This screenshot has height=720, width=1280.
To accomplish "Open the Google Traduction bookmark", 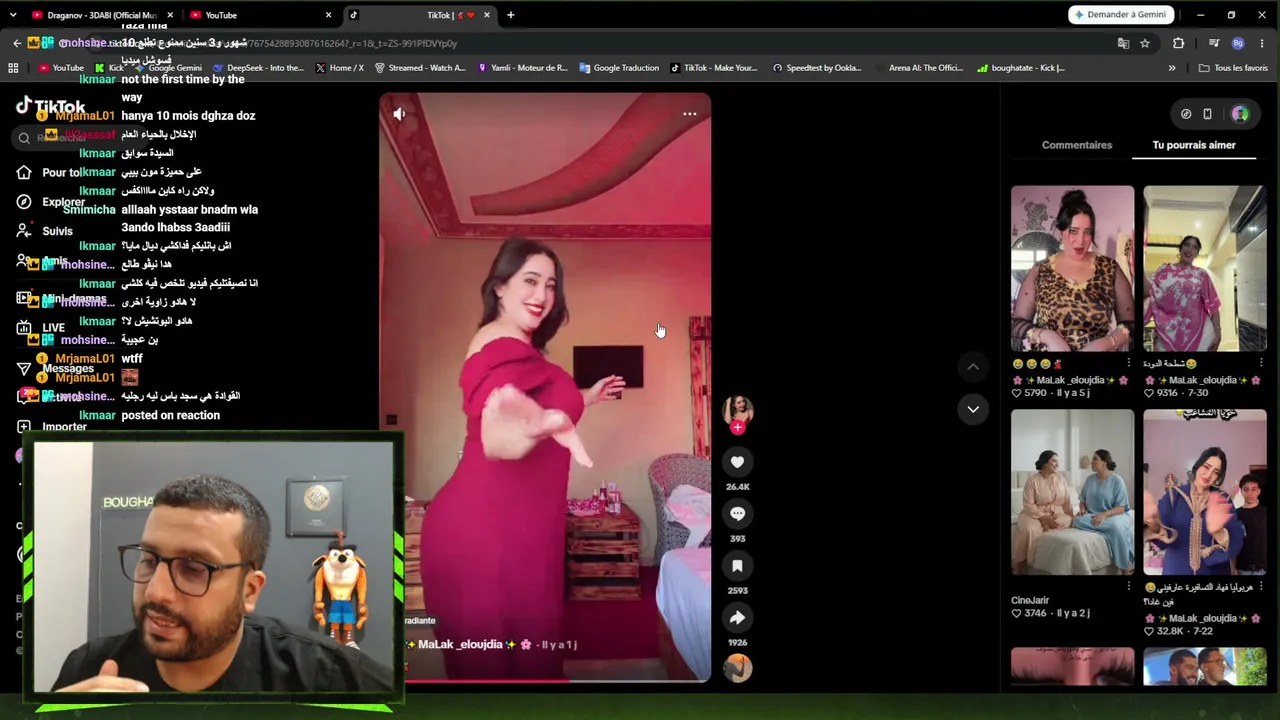I will click(x=619, y=68).
